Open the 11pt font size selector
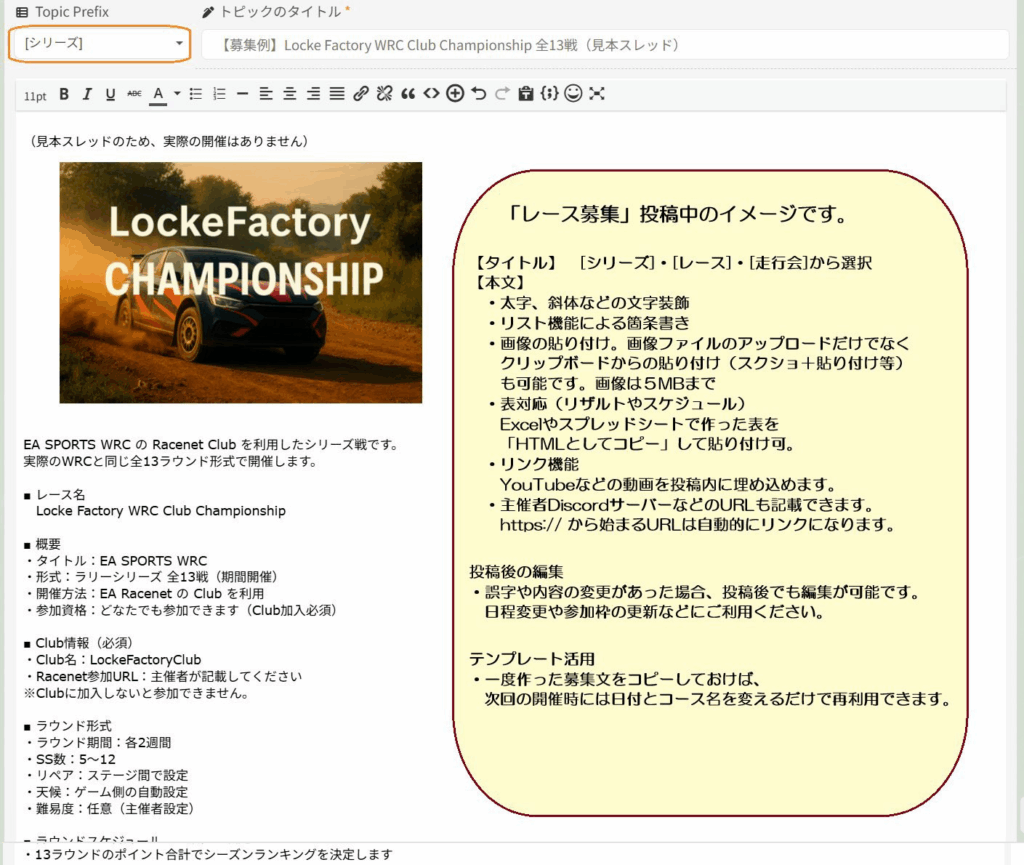 pos(35,95)
